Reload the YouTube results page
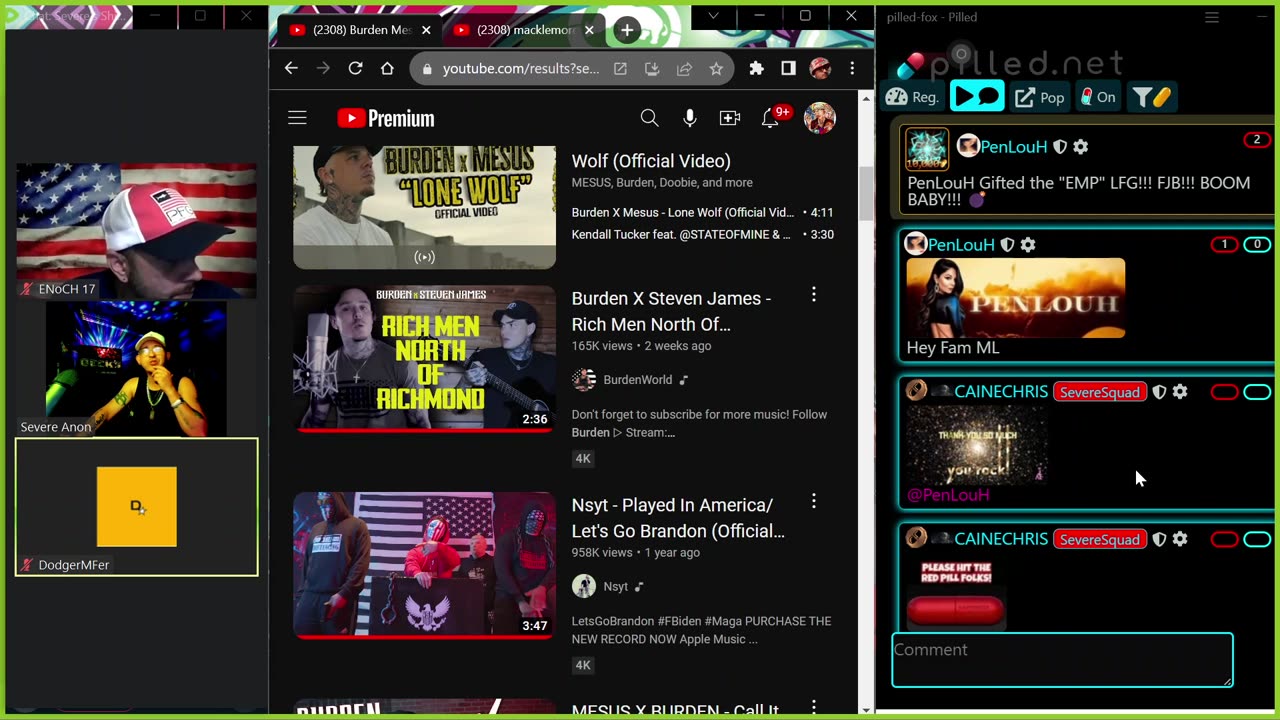The image size is (1280, 720). click(355, 68)
